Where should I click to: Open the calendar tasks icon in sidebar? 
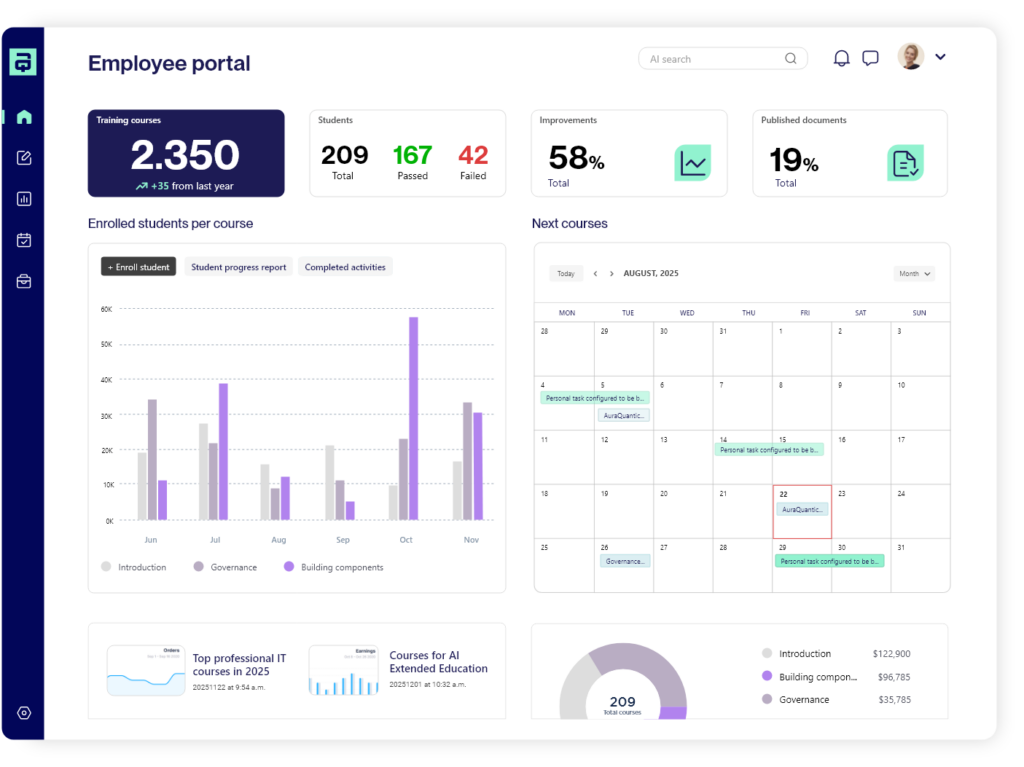coord(22,240)
